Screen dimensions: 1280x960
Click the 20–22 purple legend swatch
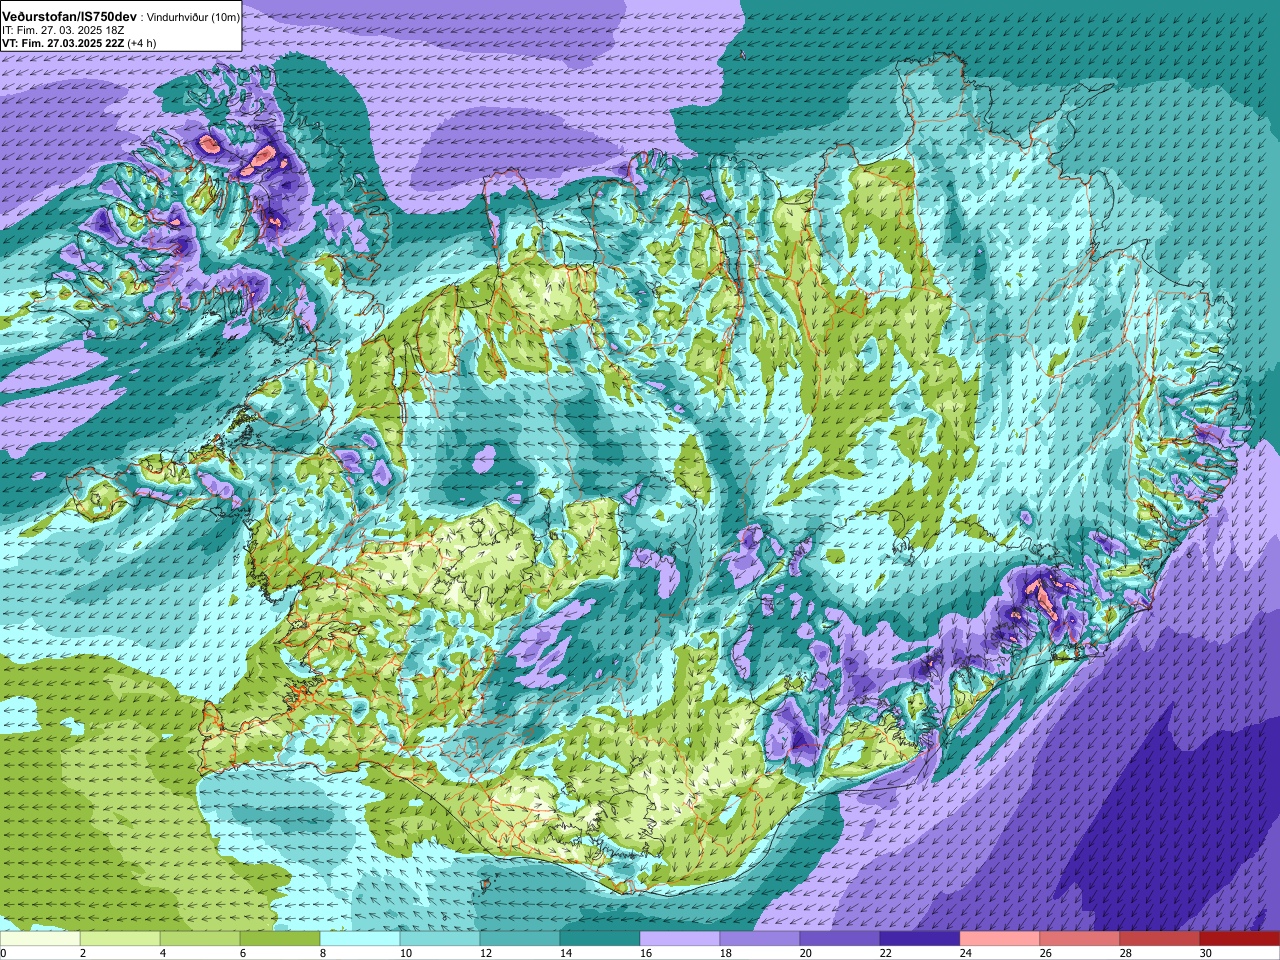coord(840,939)
